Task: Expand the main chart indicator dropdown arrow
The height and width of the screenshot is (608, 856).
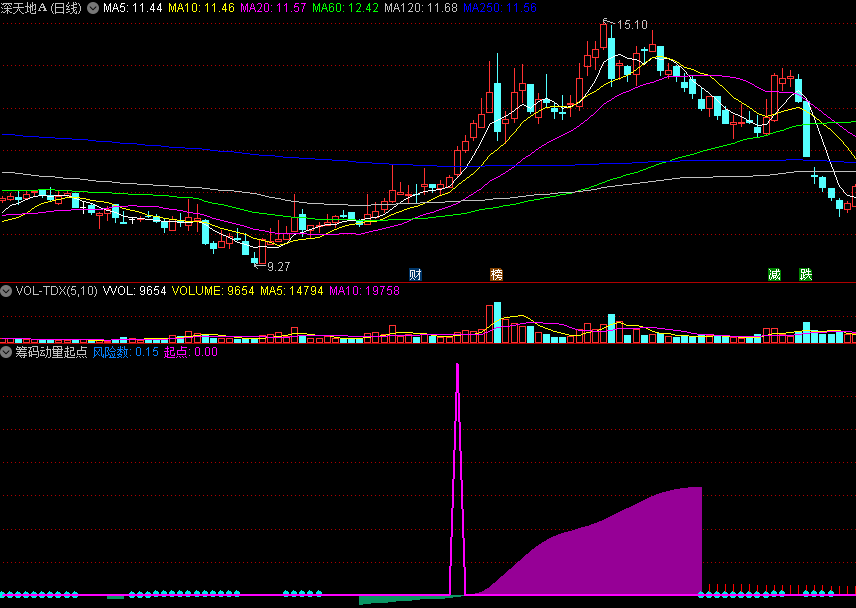Action: click(x=93, y=8)
